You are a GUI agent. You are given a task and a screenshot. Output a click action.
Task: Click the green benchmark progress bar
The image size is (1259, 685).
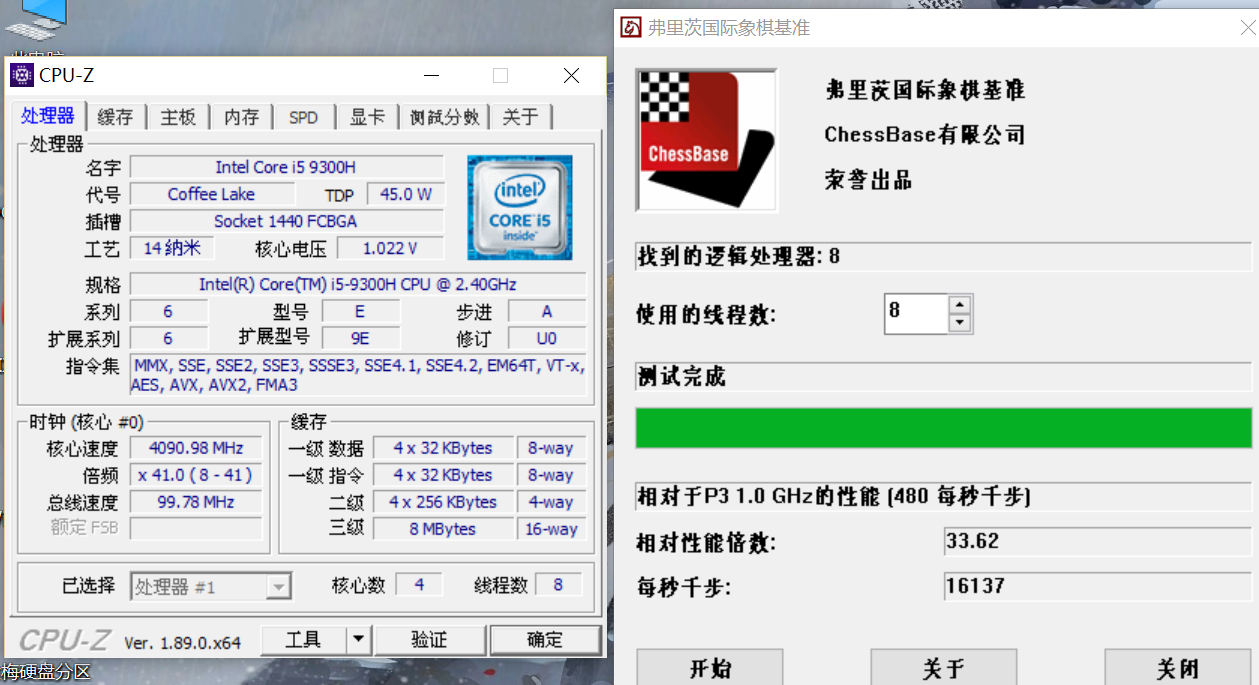point(943,427)
